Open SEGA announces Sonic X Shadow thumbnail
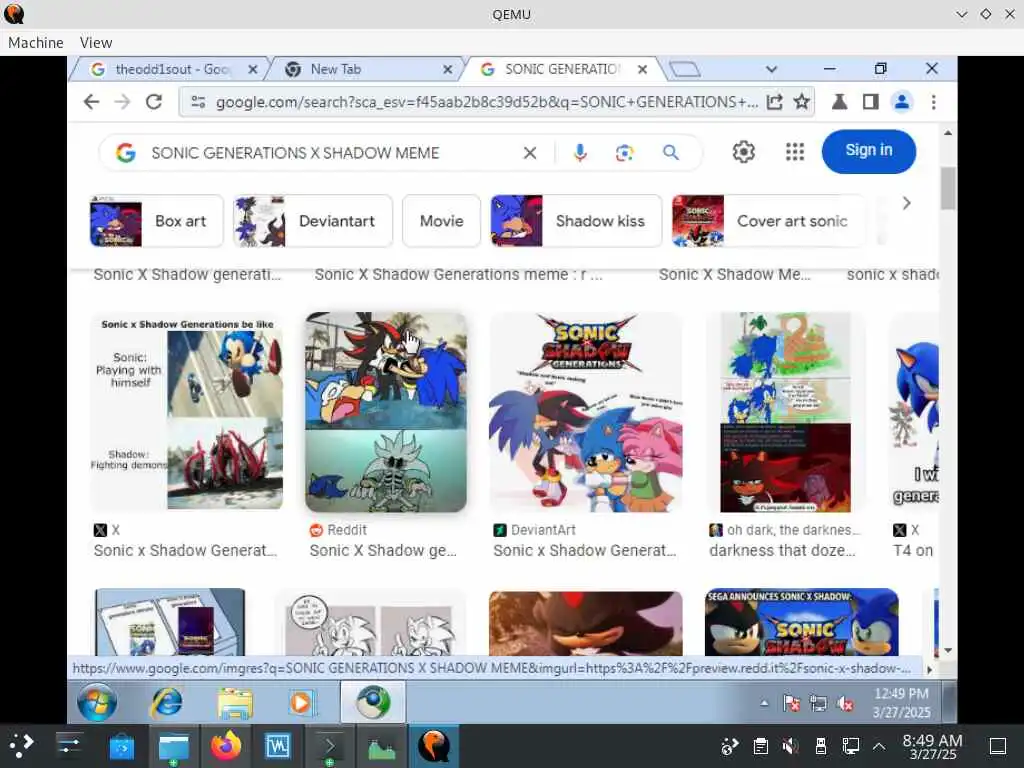Image resolution: width=1024 pixels, height=768 pixels. [x=801, y=622]
